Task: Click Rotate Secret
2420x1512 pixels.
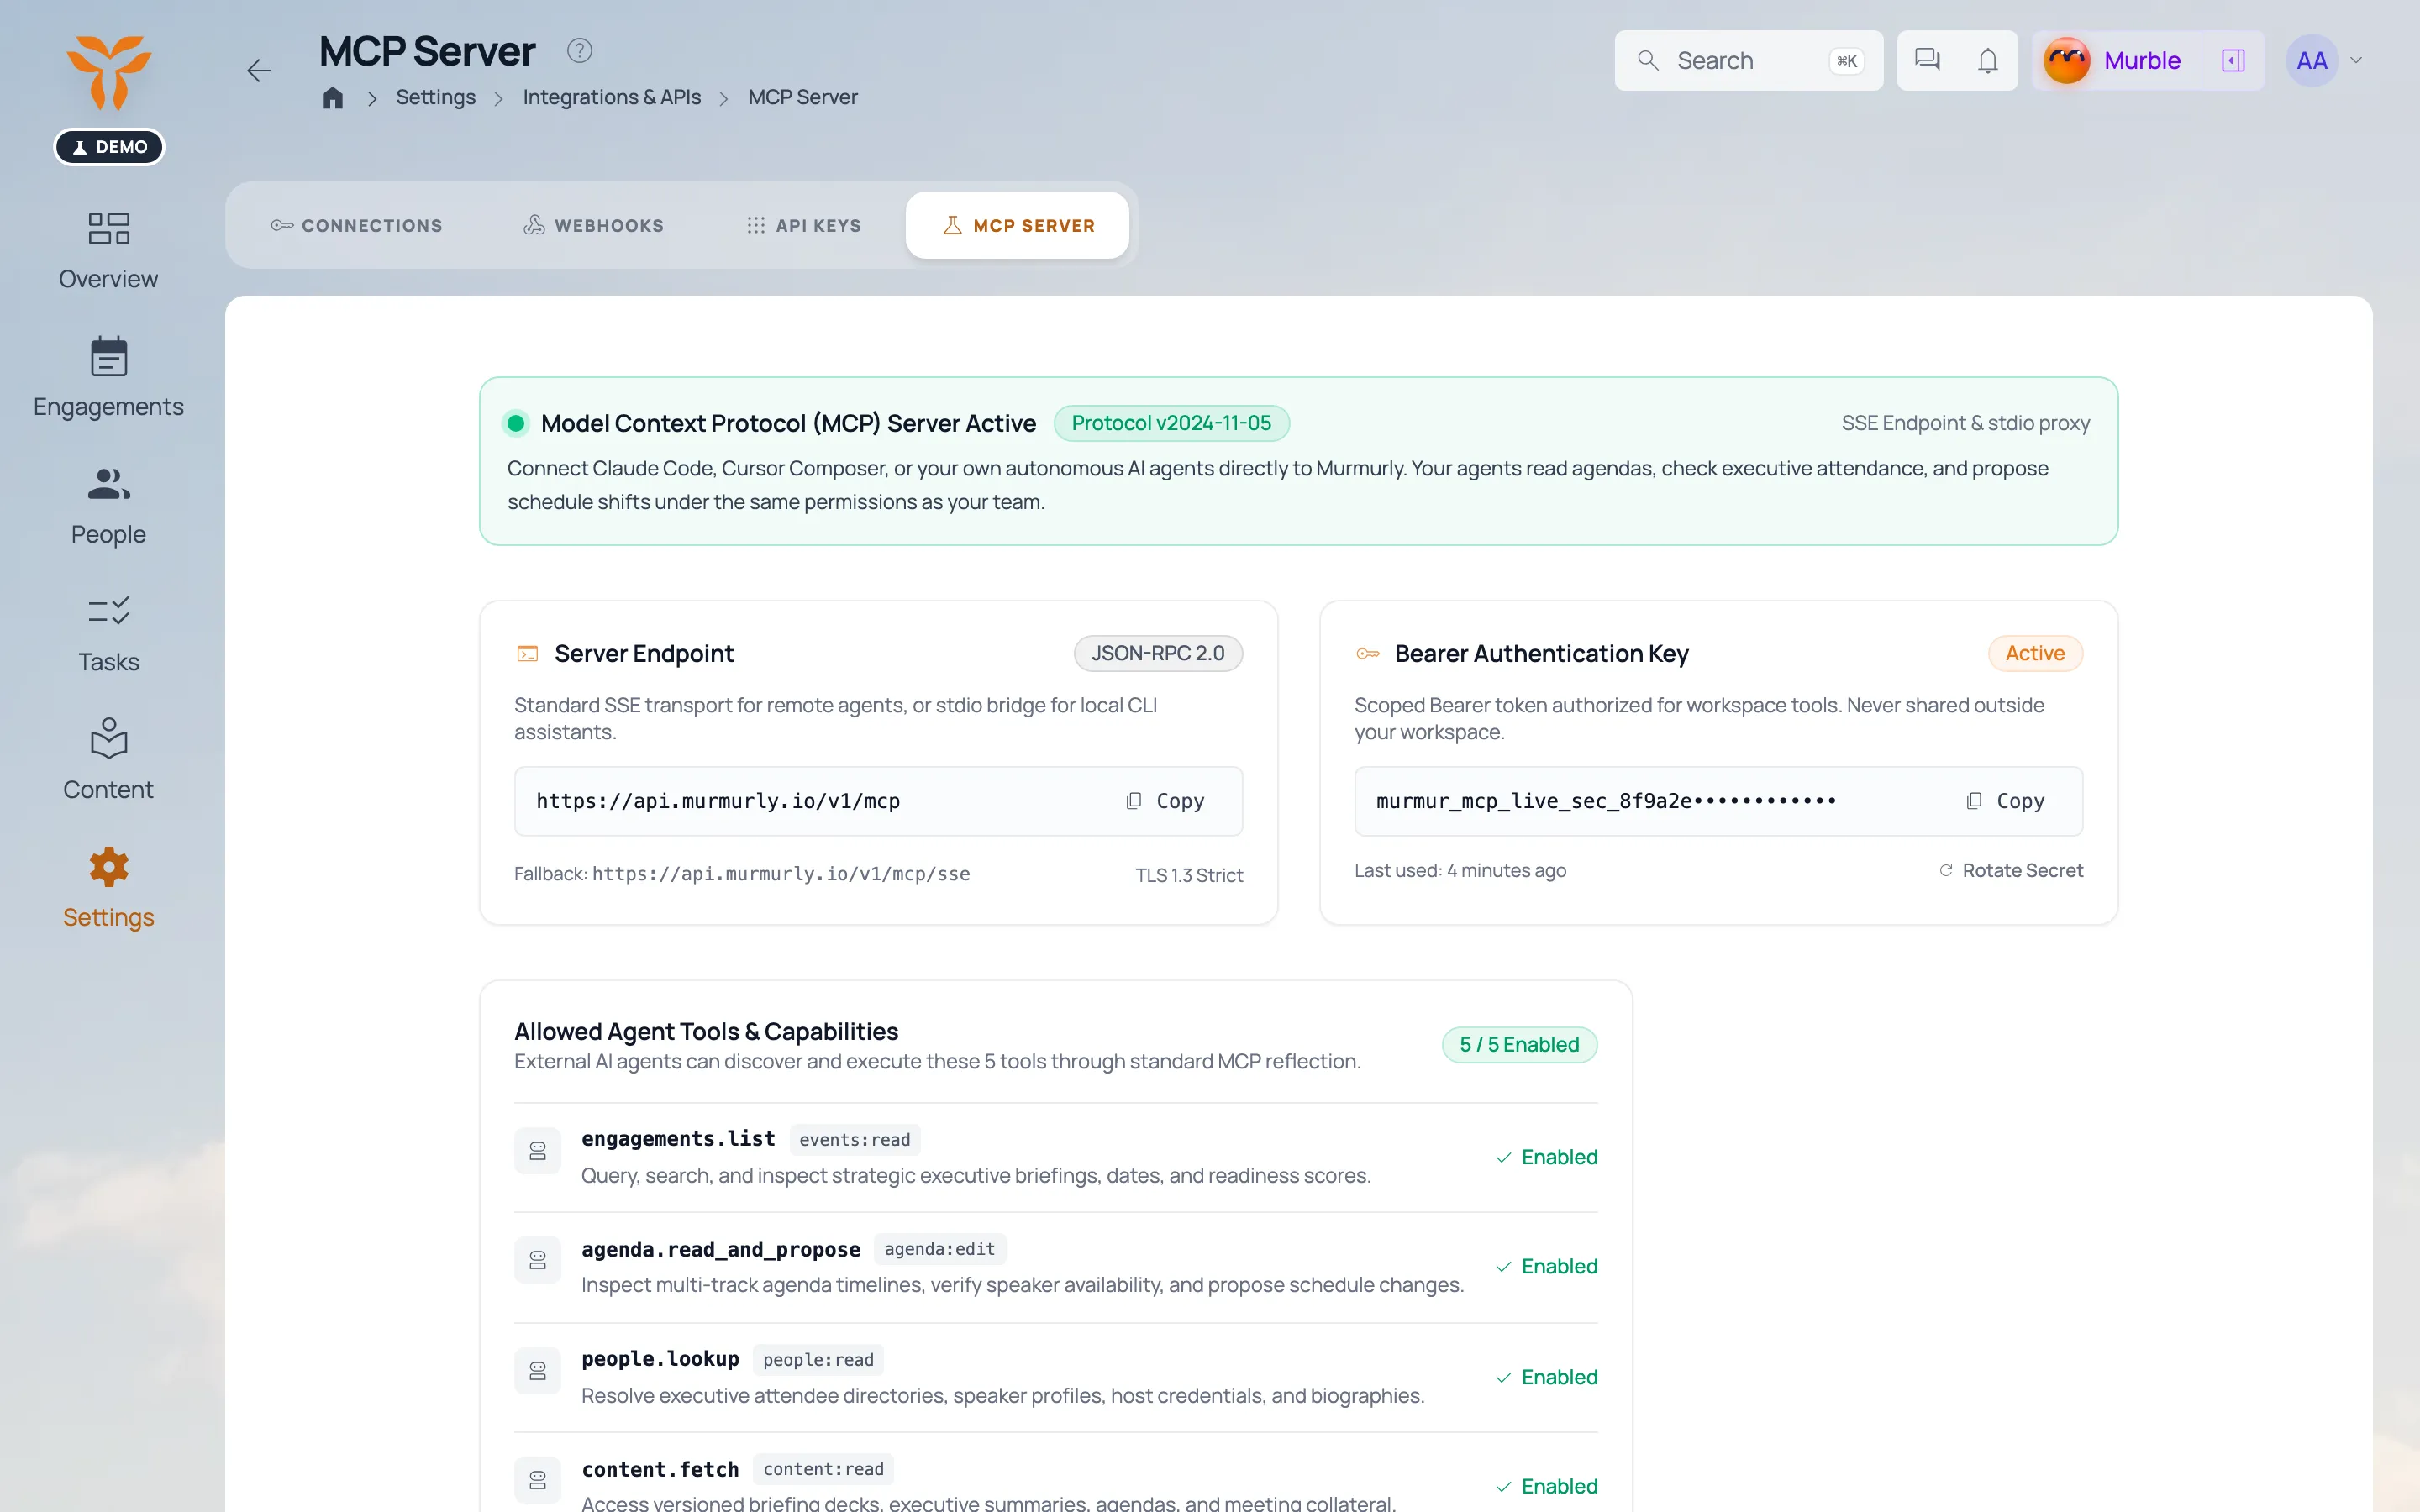Action: (x=2011, y=870)
